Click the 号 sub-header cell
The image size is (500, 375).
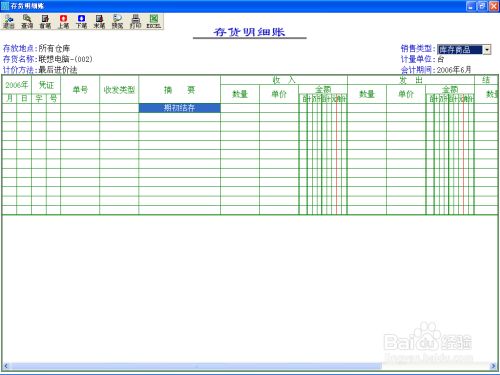click(x=53, y=99)
